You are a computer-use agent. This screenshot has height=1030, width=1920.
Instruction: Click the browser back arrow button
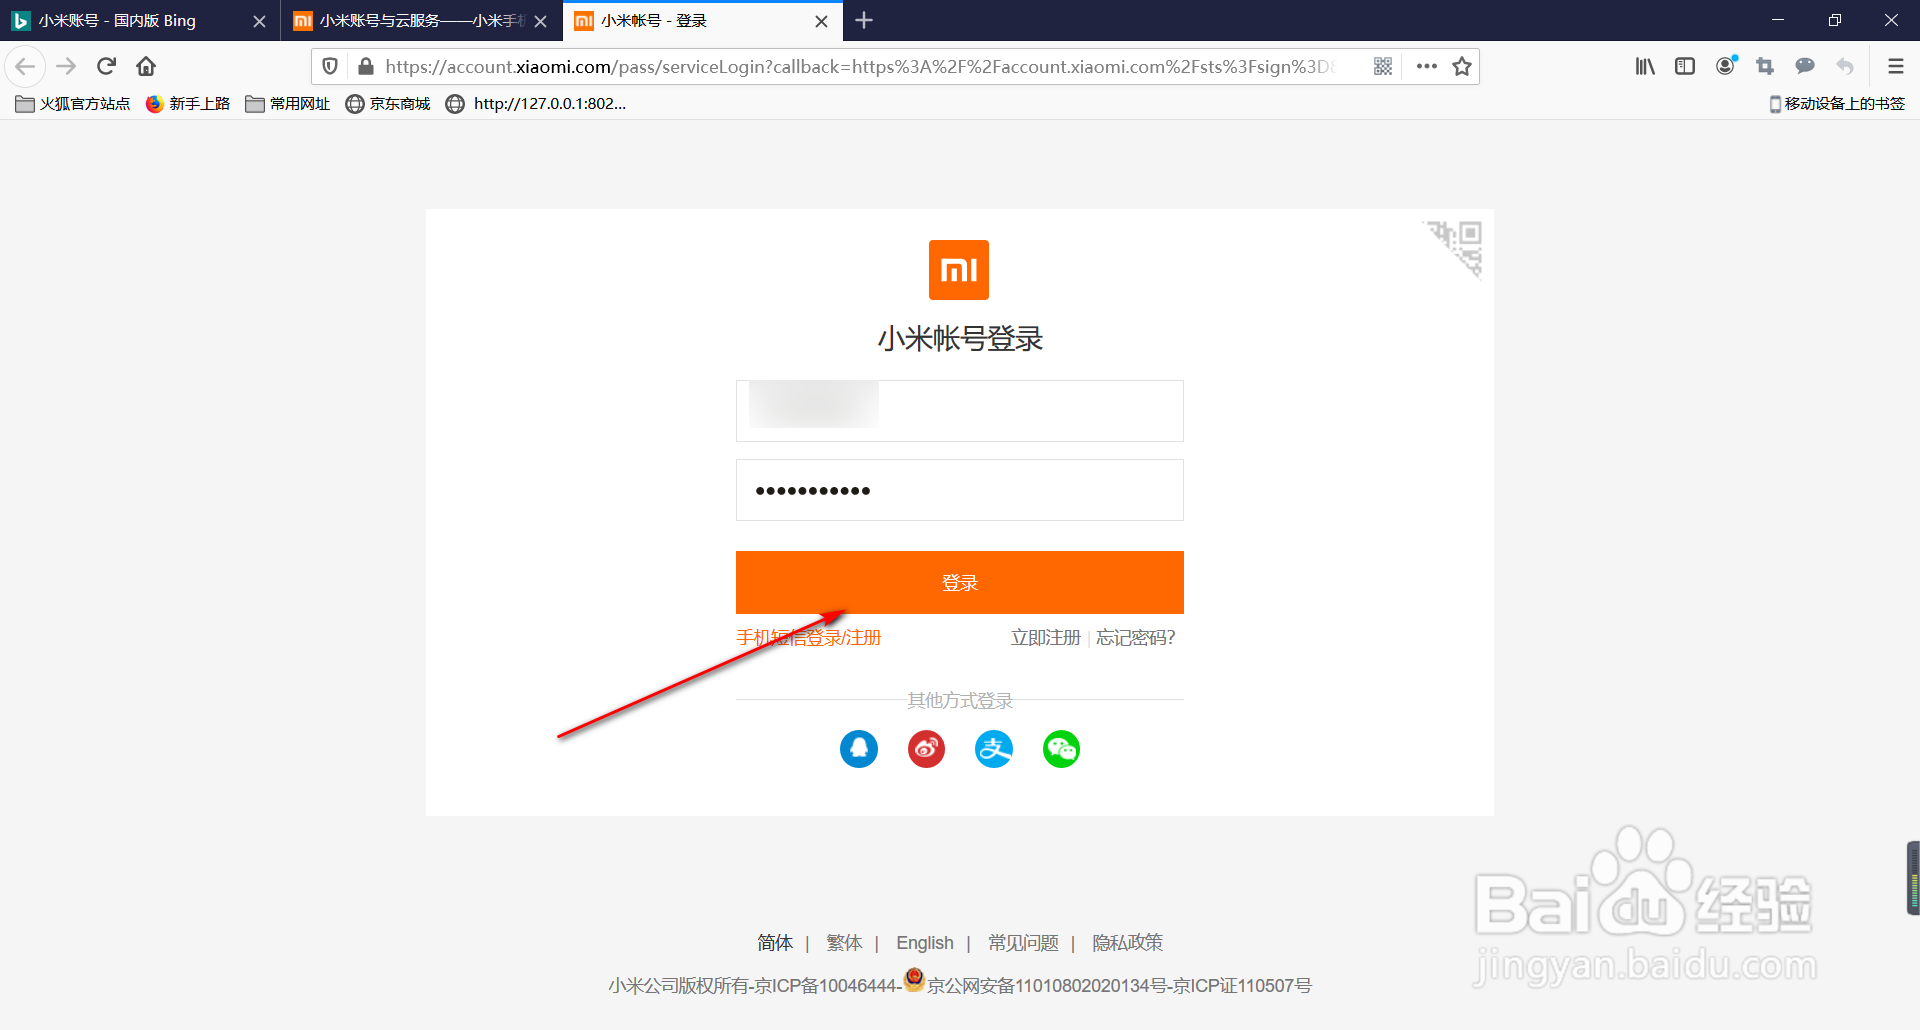click(25, 67)
